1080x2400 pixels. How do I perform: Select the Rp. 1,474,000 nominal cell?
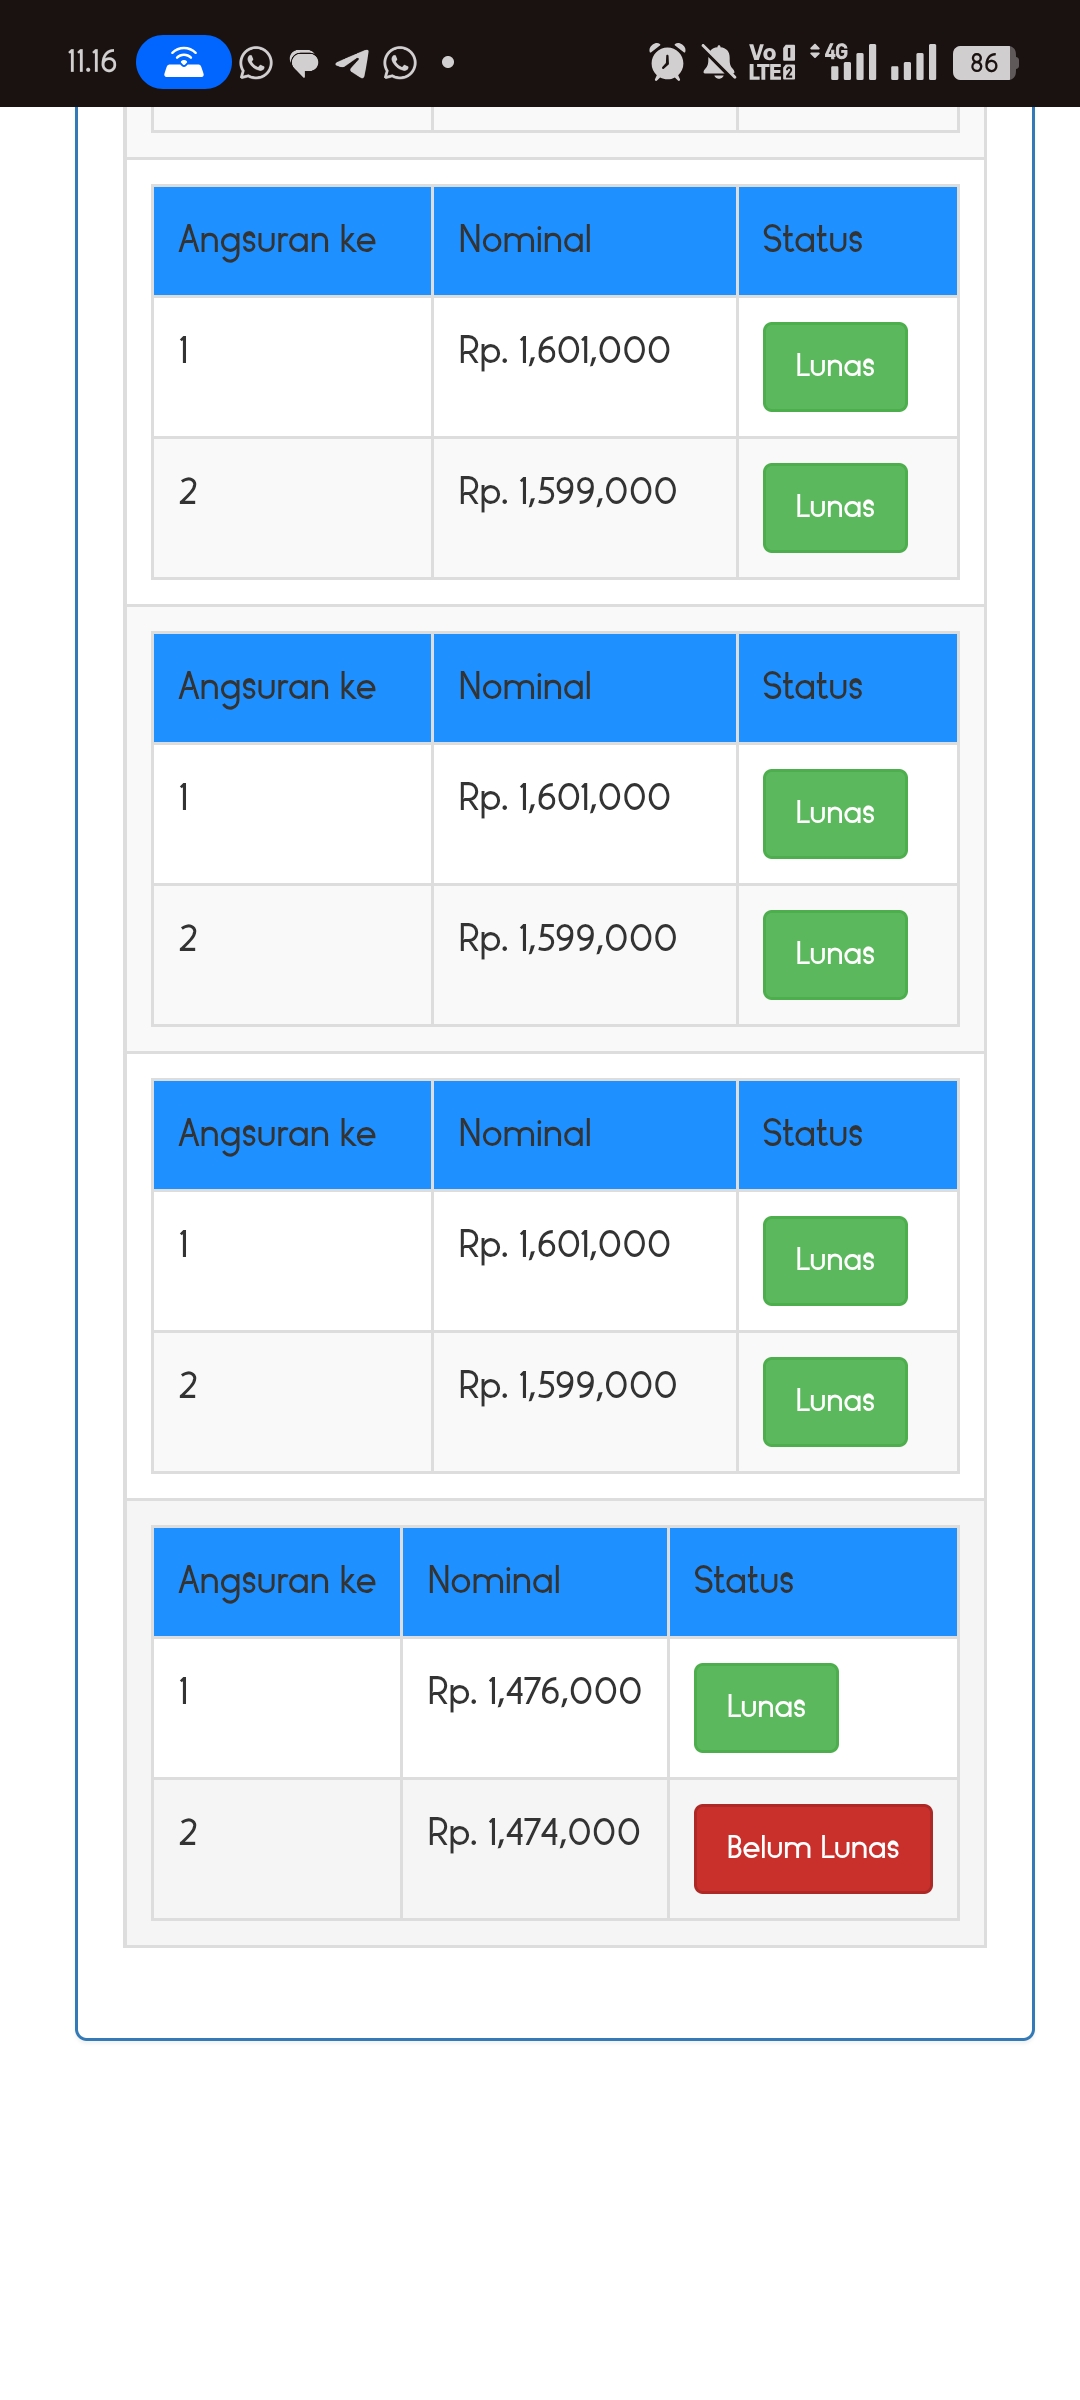pos(534,1848)
